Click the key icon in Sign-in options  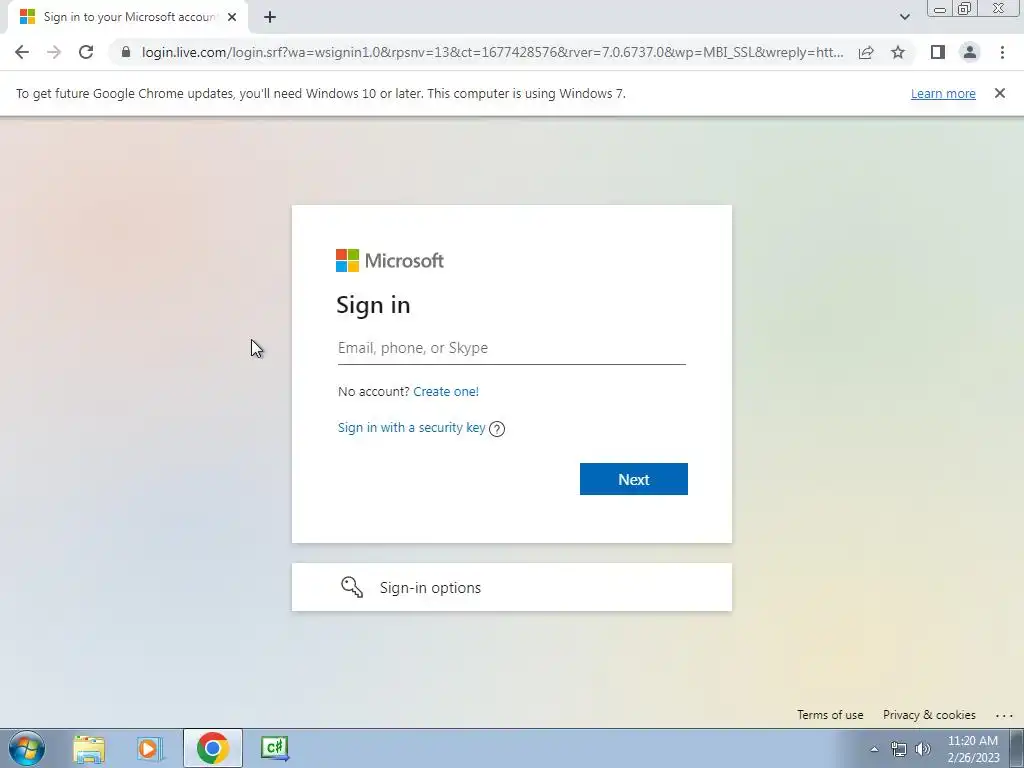pos(352,587)
